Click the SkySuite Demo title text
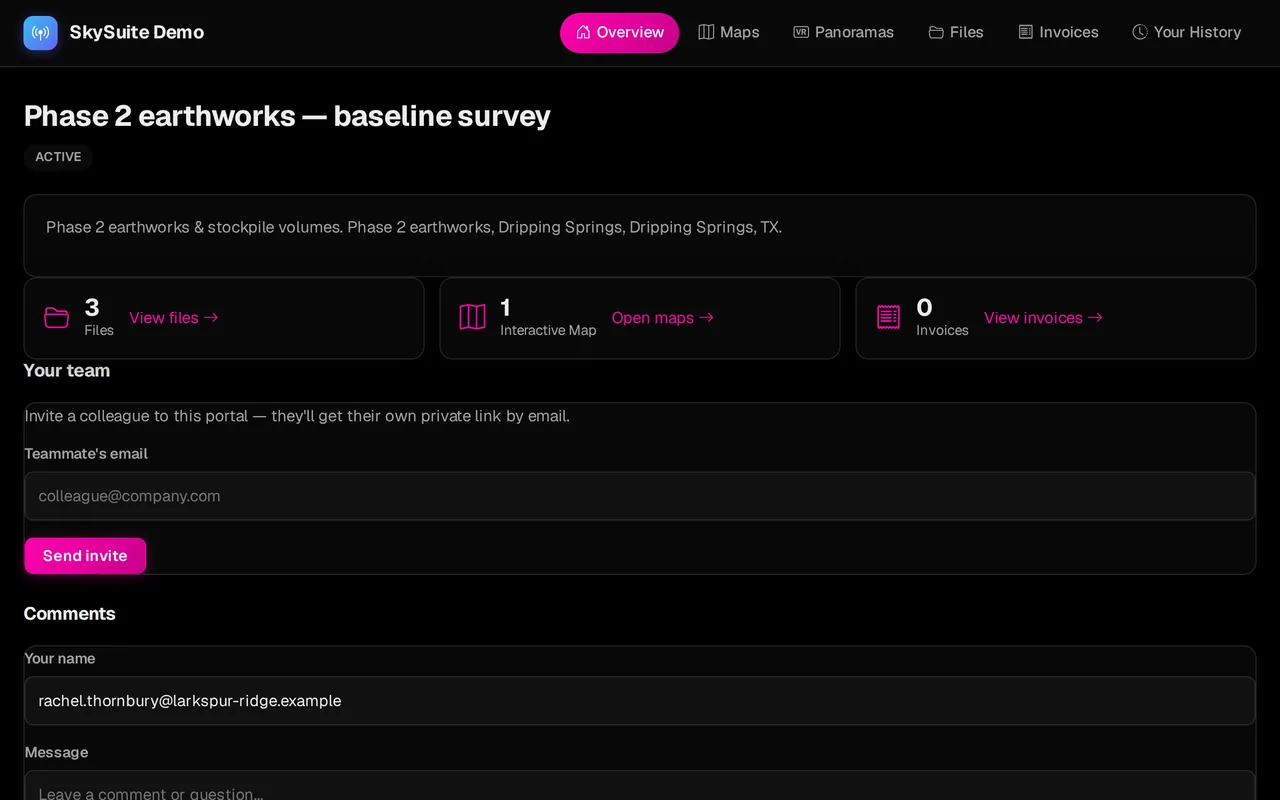The height and width of the screenshot is (800, 1280). tap(137, 33)
